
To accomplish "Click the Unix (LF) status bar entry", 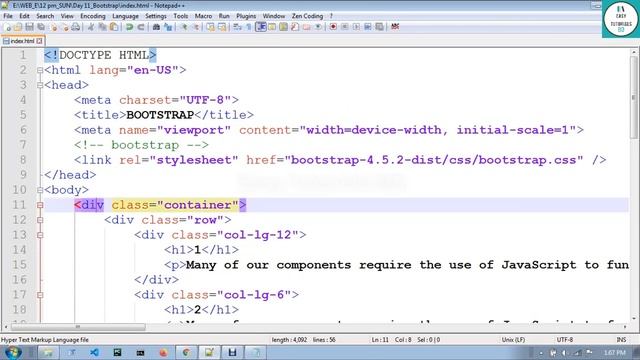I will [513, 340].
